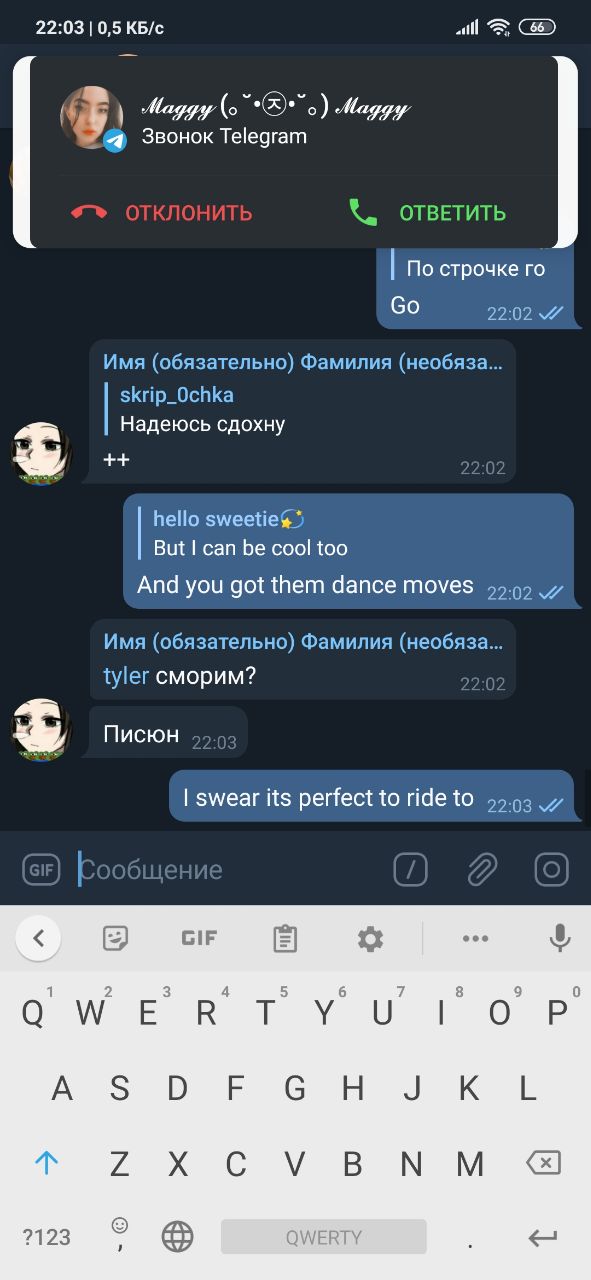Decline the call with ОТКЛОНИТЬ

pos(162,213)
